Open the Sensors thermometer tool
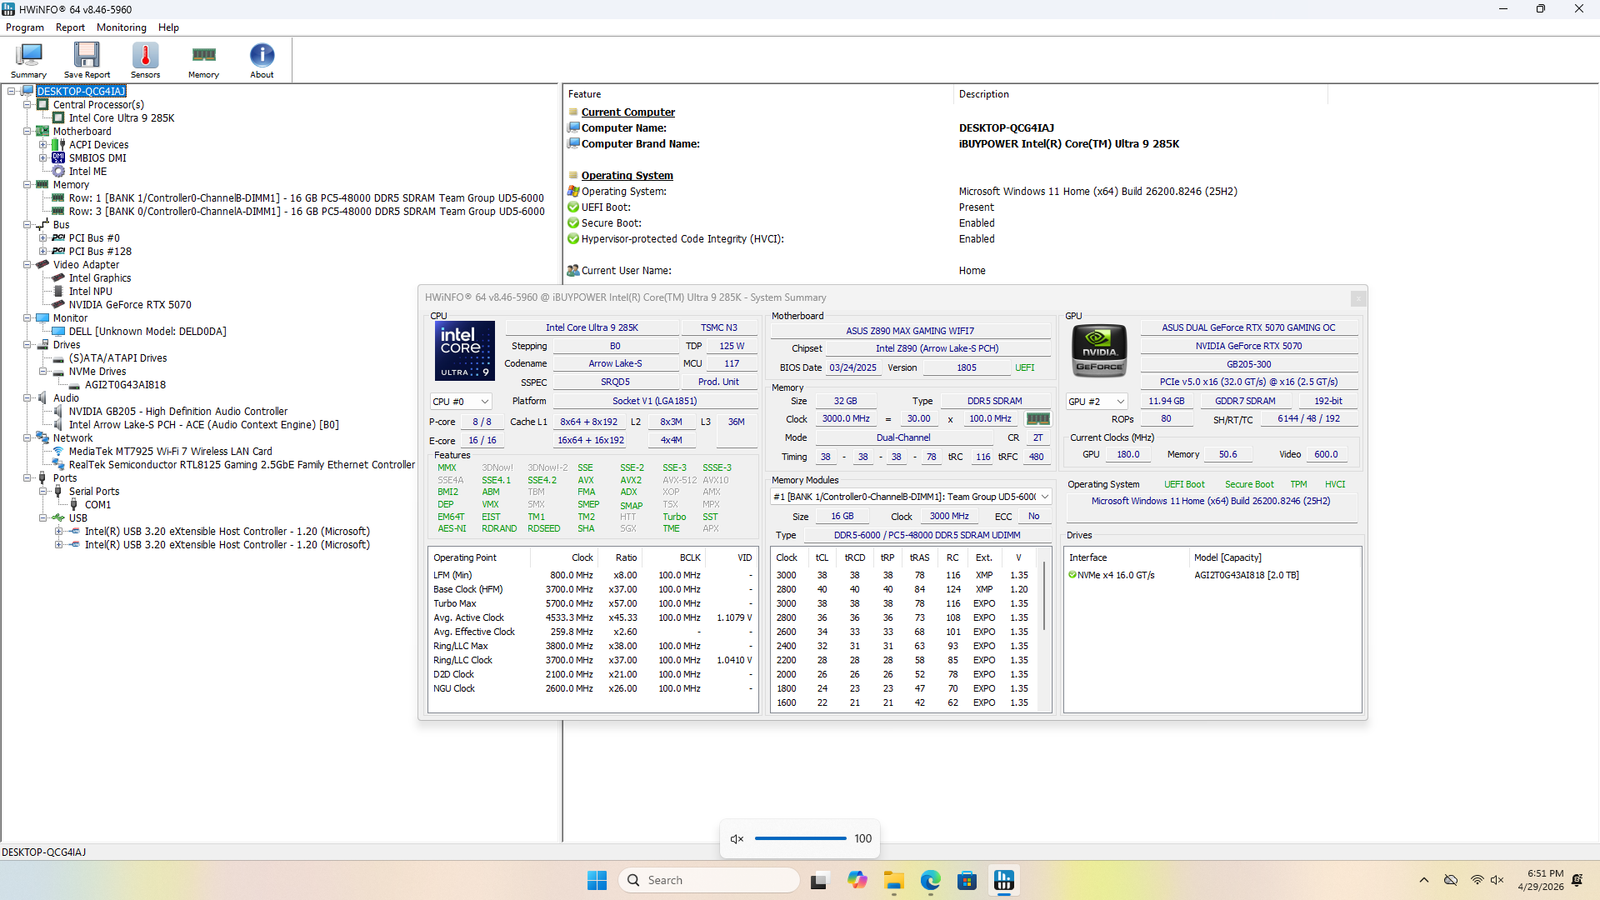The width and height of the screenshot is (1600, 900). coord(145,60)
